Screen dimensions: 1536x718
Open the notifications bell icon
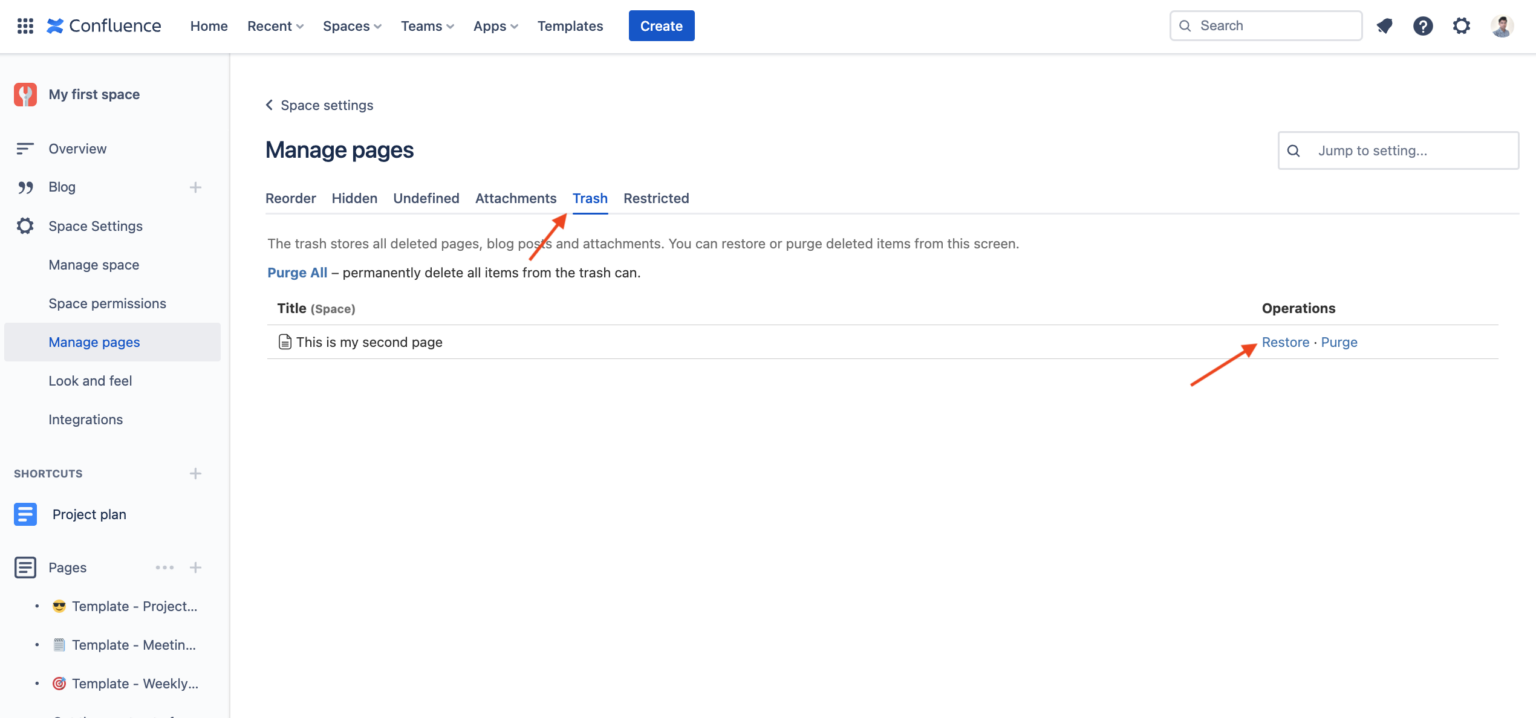[x=1385, y=26]
